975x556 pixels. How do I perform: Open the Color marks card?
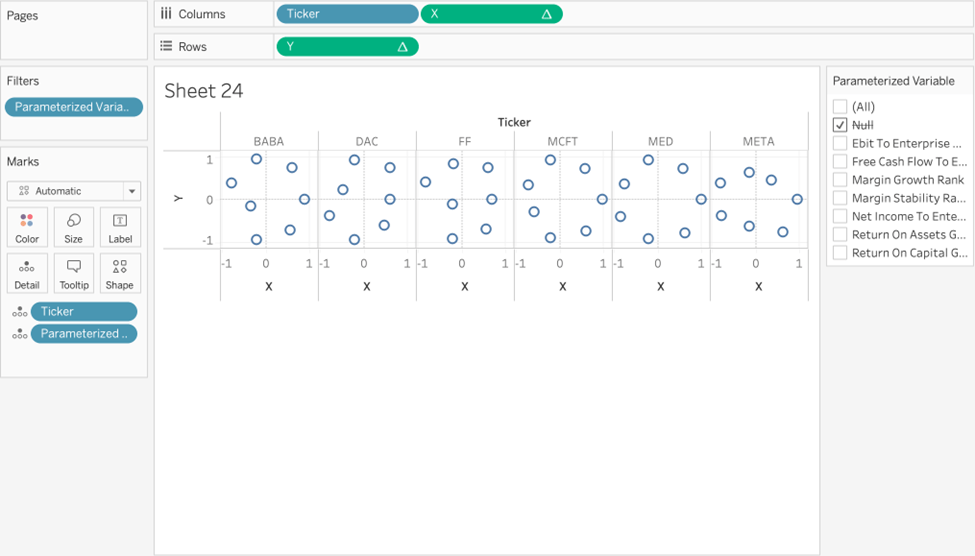point(27,228)
